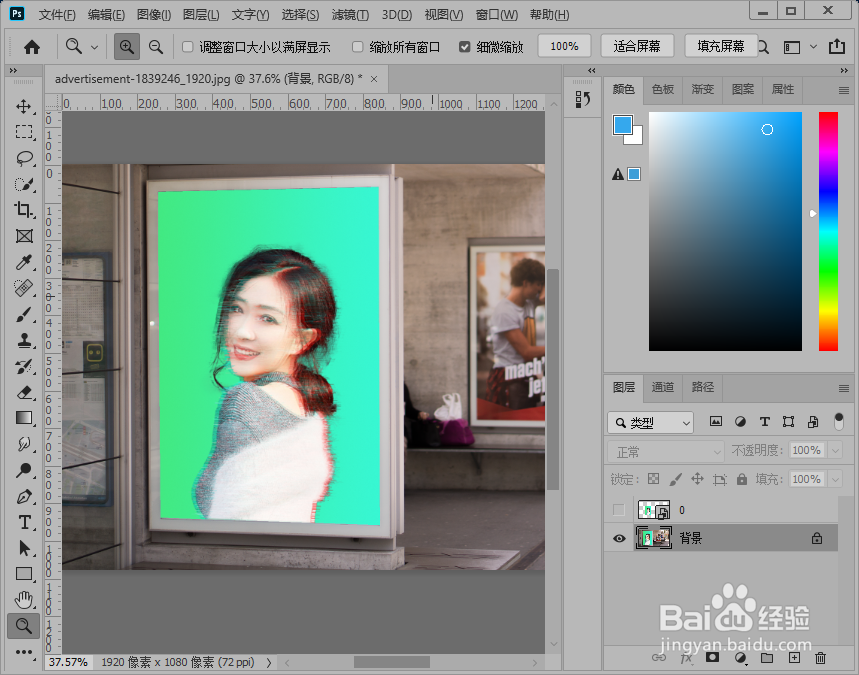Select the Horizontal Type tool
This screenshot has height=675, width=859.
click(x=24, y=522)
